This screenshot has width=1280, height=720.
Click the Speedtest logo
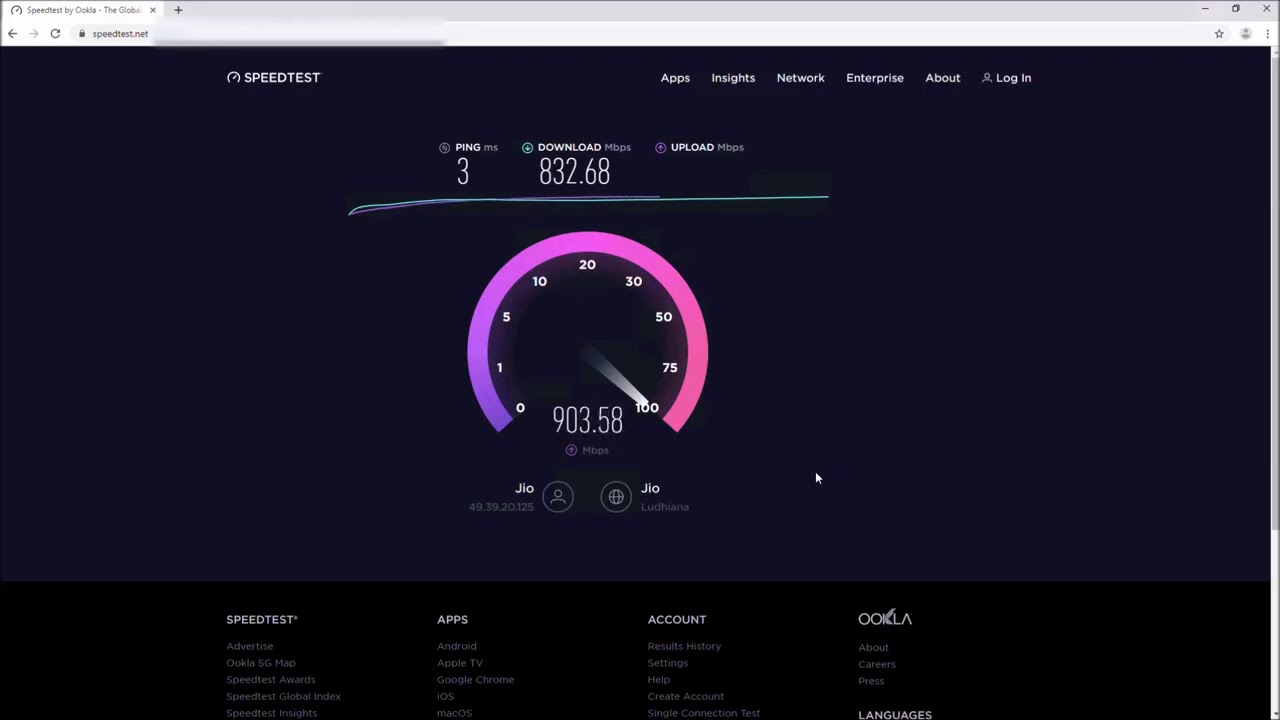coord(273,77)
